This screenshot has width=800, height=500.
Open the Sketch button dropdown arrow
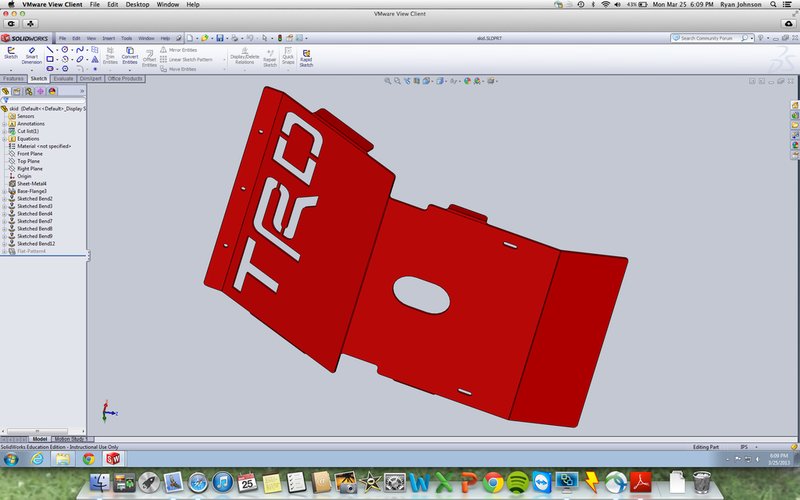[x=11, y=69]
